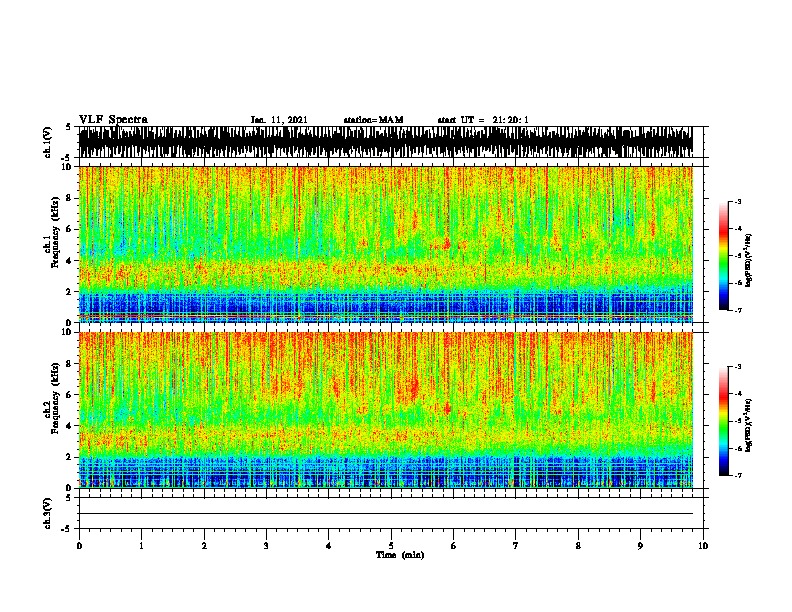The width and height of the screenshot is (792, 612).
Task: Click the ch.2 "Frequency (kHz)" axis label
Action: 55,398
